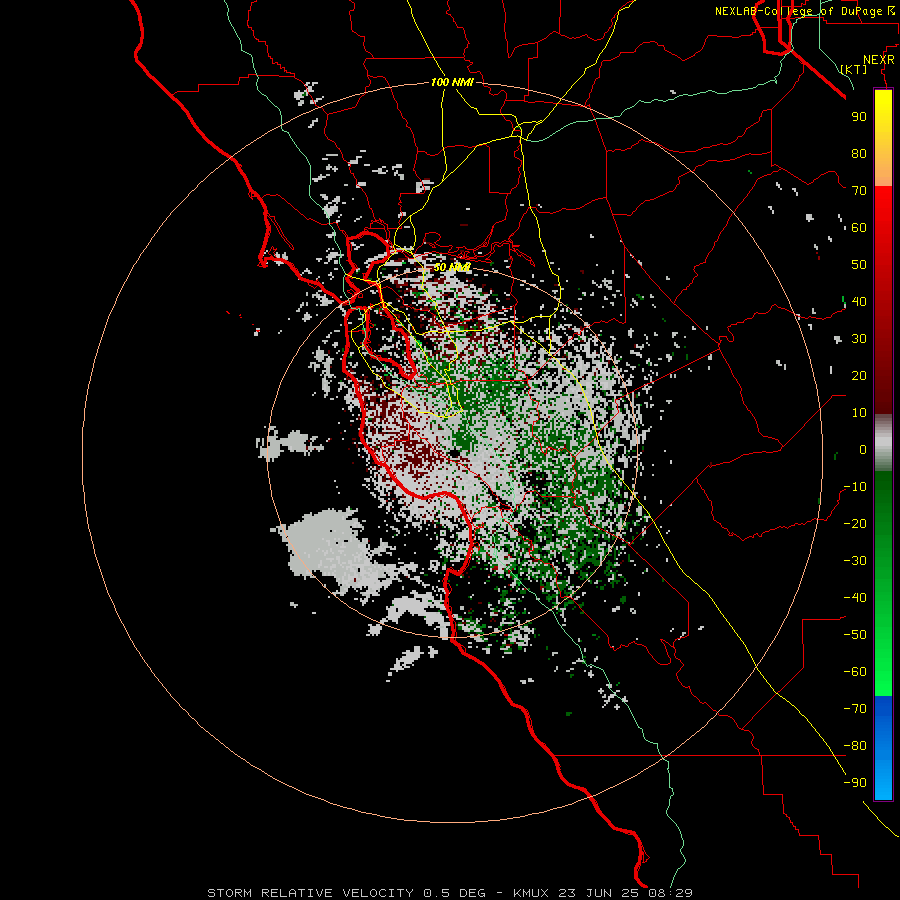The width and height of the screenshot is (900, 900).
Task: Click the color scale value -70
Action: click(855, 709)
